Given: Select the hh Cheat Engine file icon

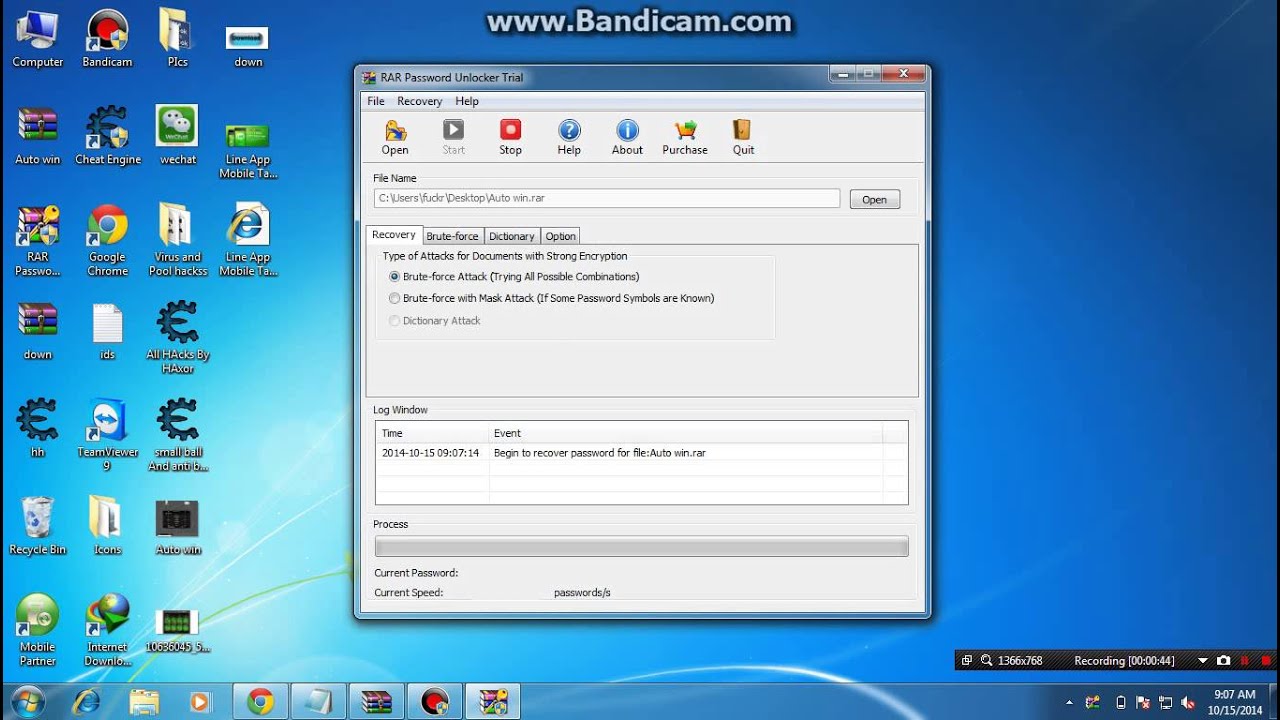Looking at the screenshot, I should coord(38,429).
